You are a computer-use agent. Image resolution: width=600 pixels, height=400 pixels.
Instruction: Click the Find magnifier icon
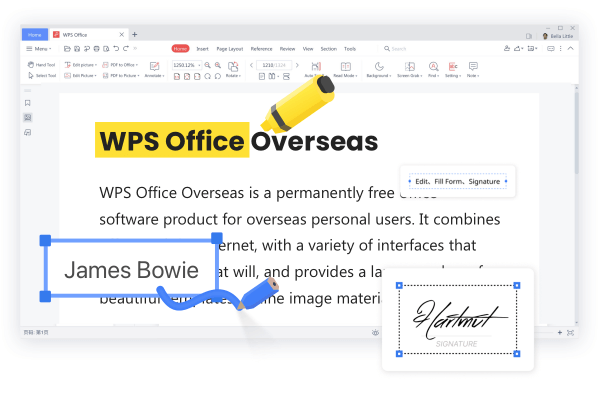click(x=433, y=67)
